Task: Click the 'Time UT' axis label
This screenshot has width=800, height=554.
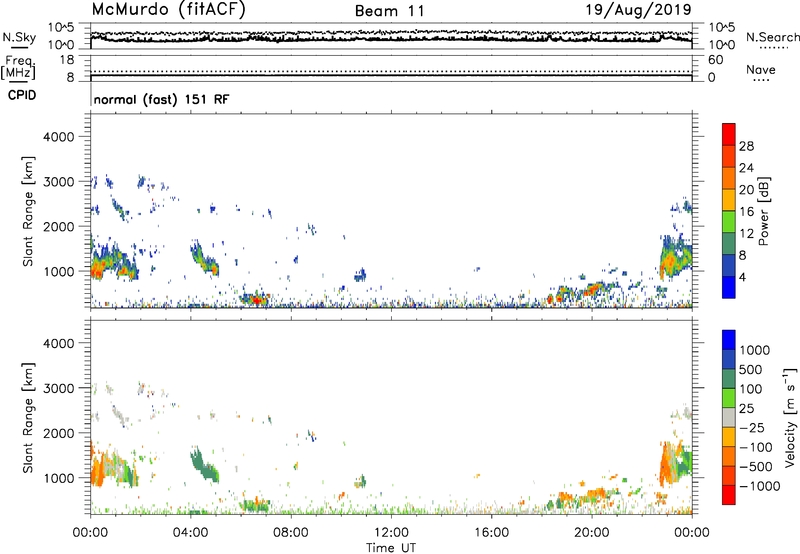Action: coord(391,548)
